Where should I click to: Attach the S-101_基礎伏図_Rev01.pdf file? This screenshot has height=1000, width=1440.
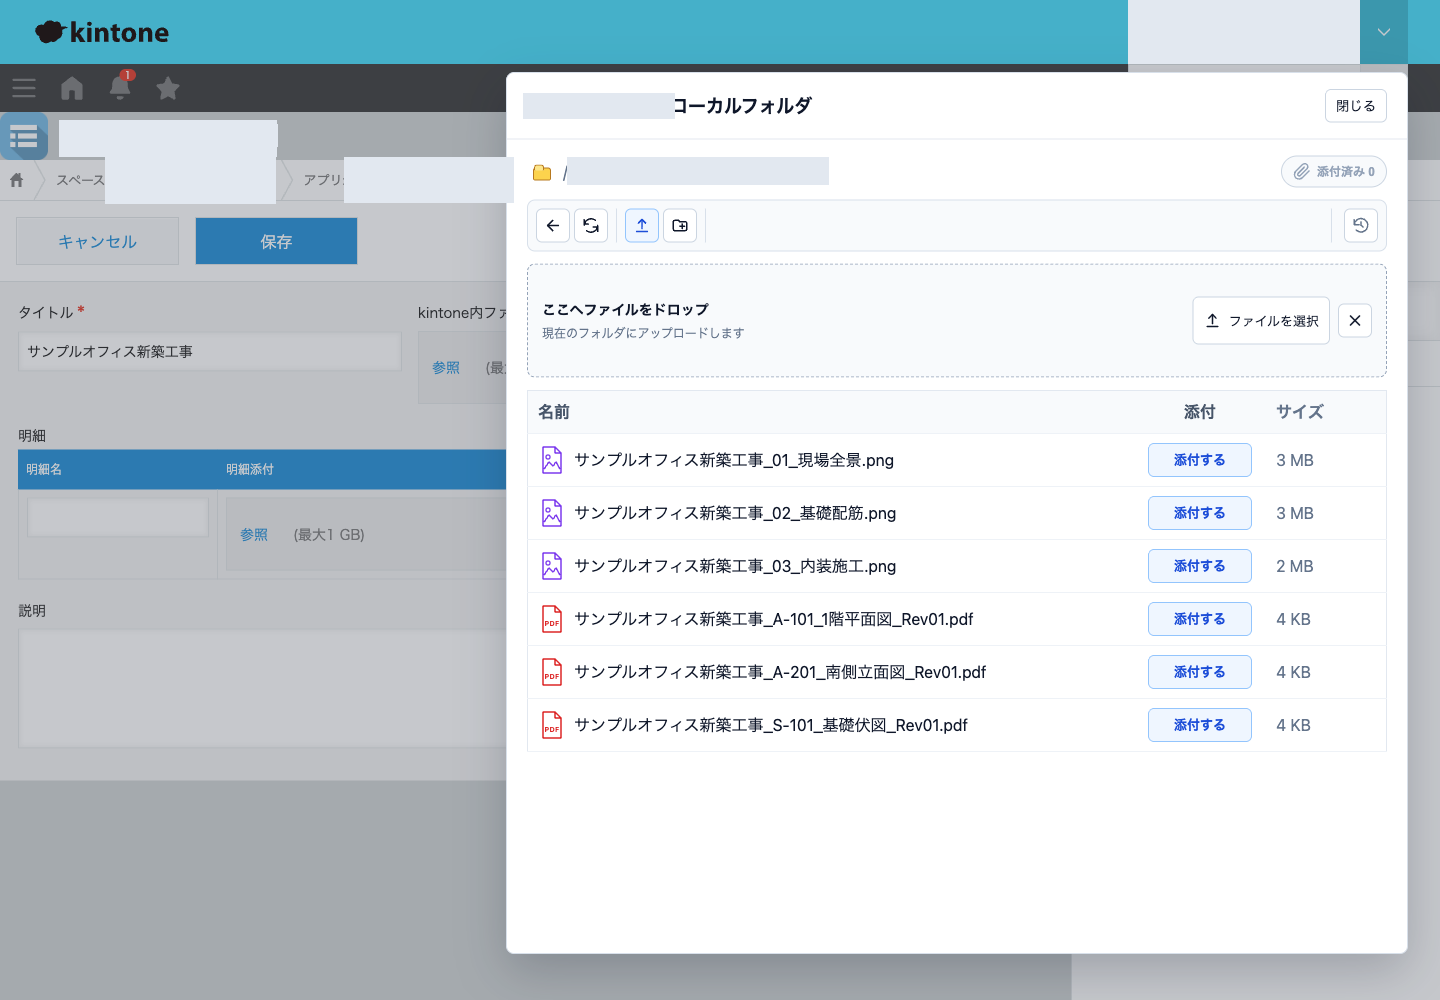point(1200,725)
